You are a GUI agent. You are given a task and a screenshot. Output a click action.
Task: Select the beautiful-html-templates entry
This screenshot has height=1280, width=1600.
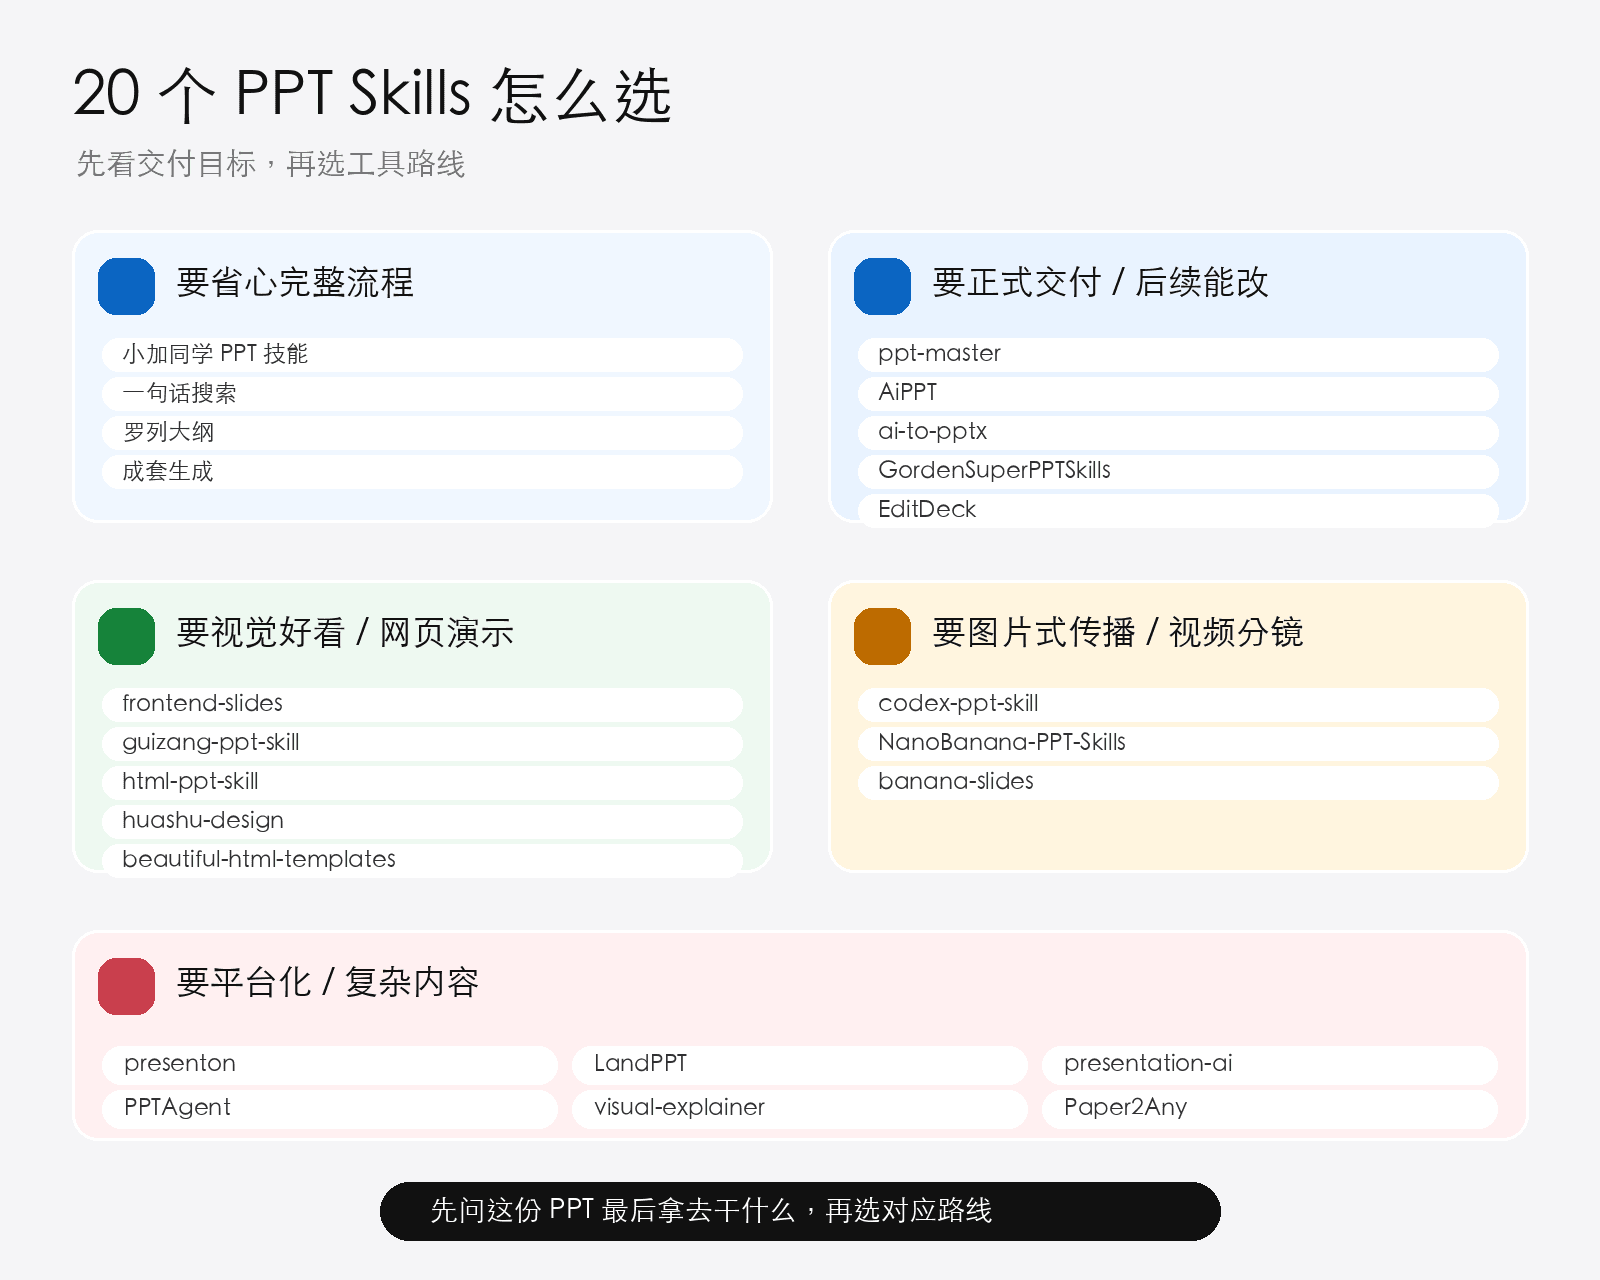tap(422, 860)
